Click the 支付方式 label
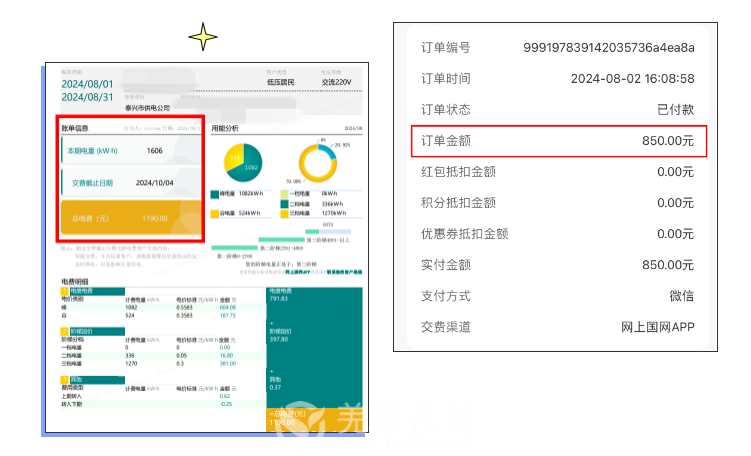 (446, 296)
